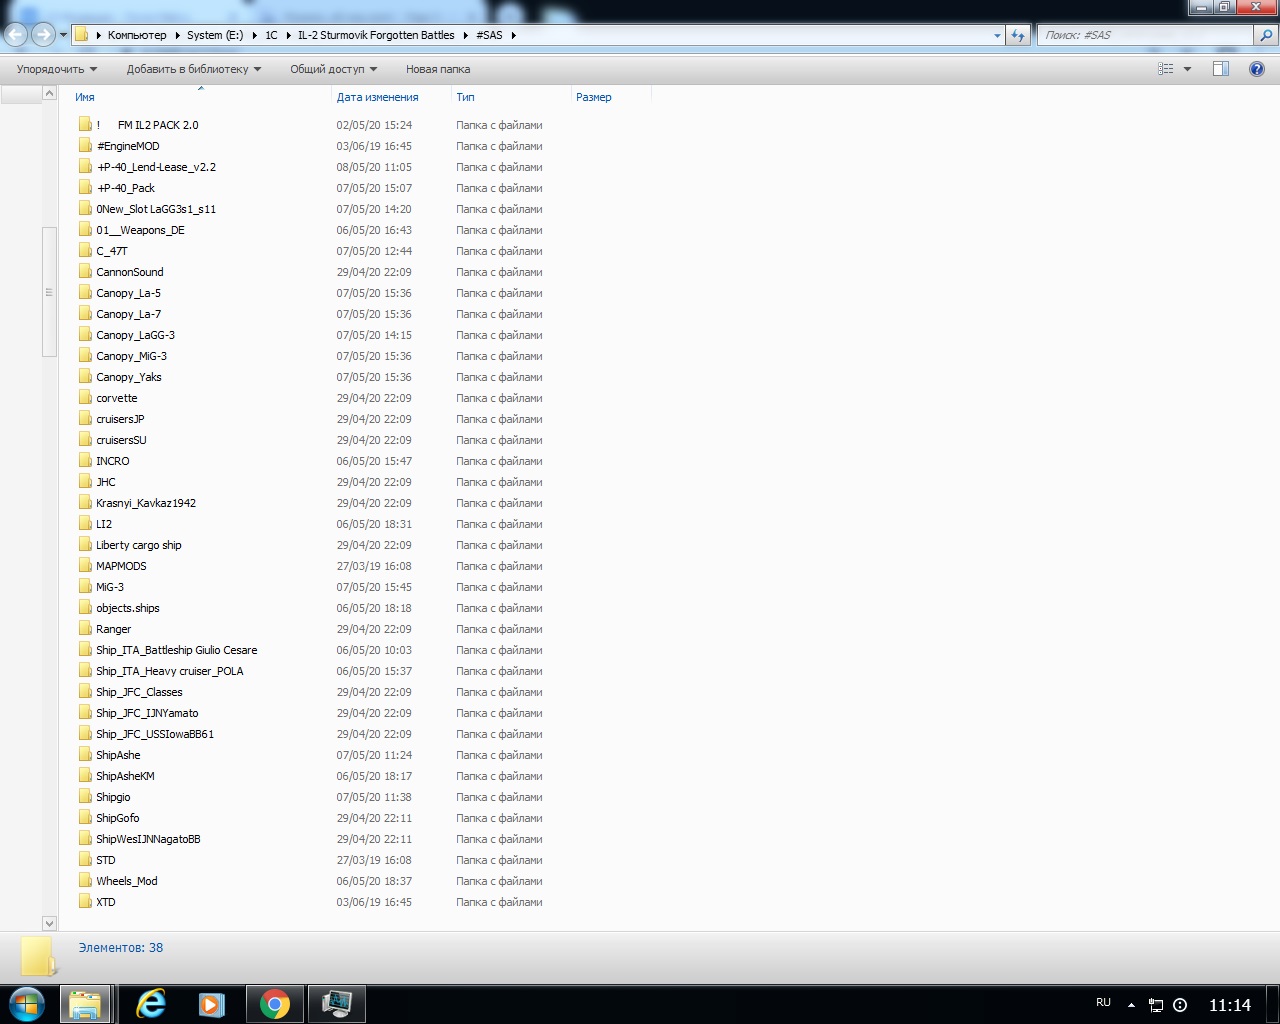Open the Добавить в библиотеку menu

(194, 69)
